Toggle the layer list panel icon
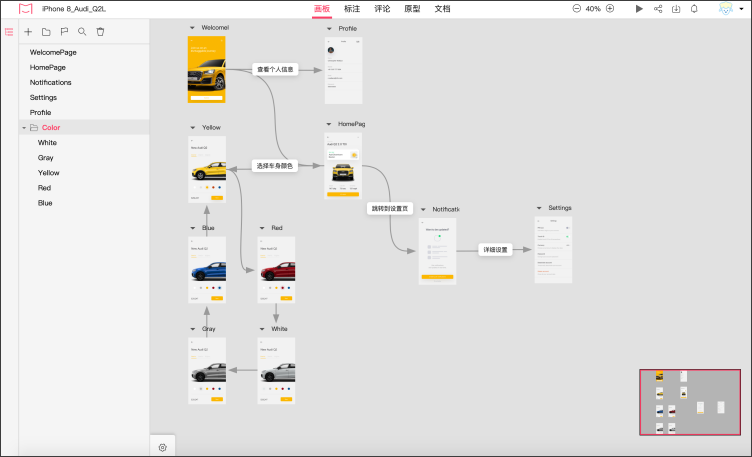 [x=9, y=32]
